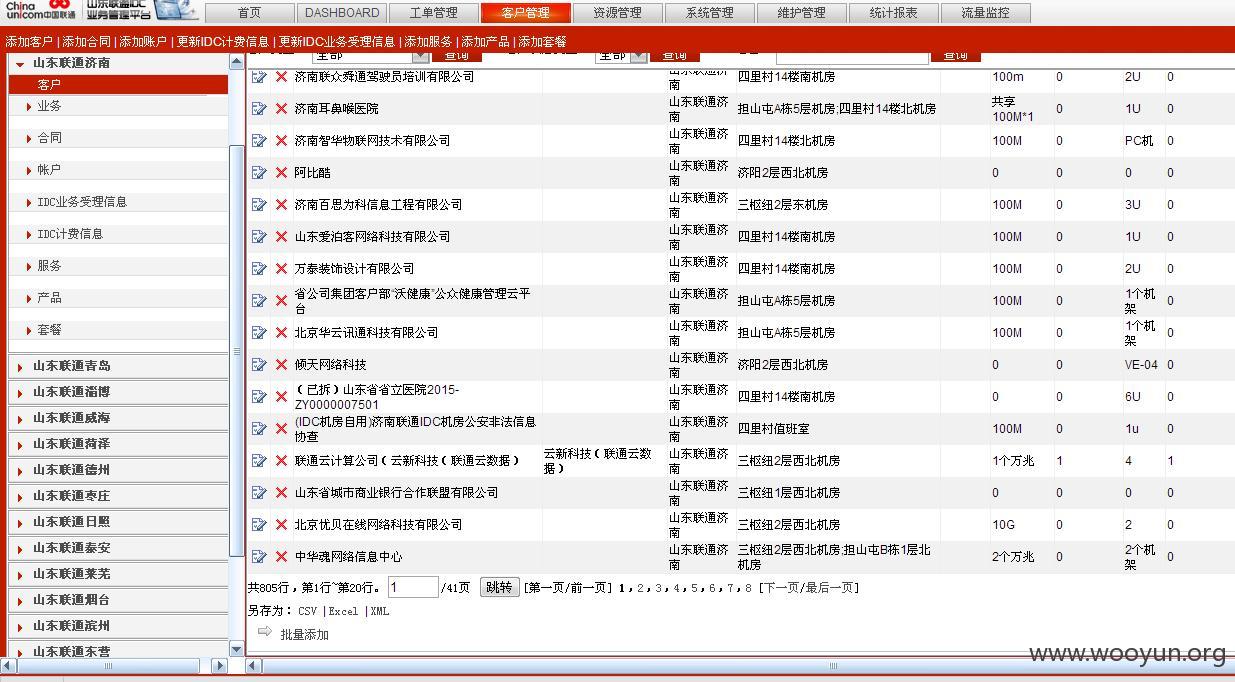This screenshot has width=1235, height=682.
Task: Open the 工单管理 tab
Action: pyautogui.click(x=434, y=13)
